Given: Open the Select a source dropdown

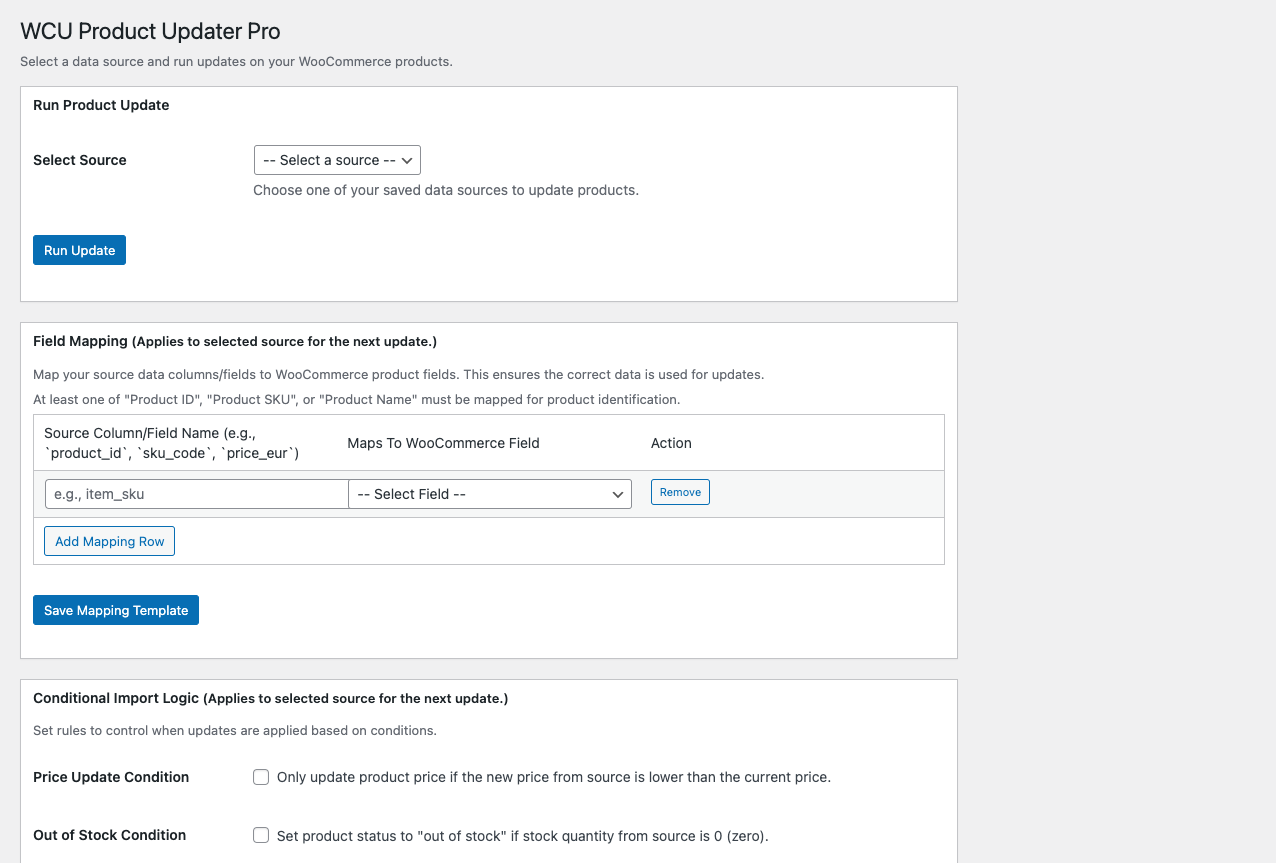Looking at the screenshot, I should (337, 160).
